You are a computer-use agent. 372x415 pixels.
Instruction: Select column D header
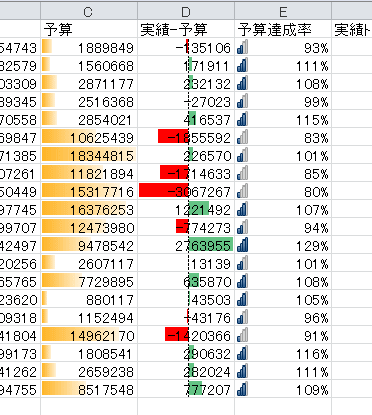pos(186,12)
